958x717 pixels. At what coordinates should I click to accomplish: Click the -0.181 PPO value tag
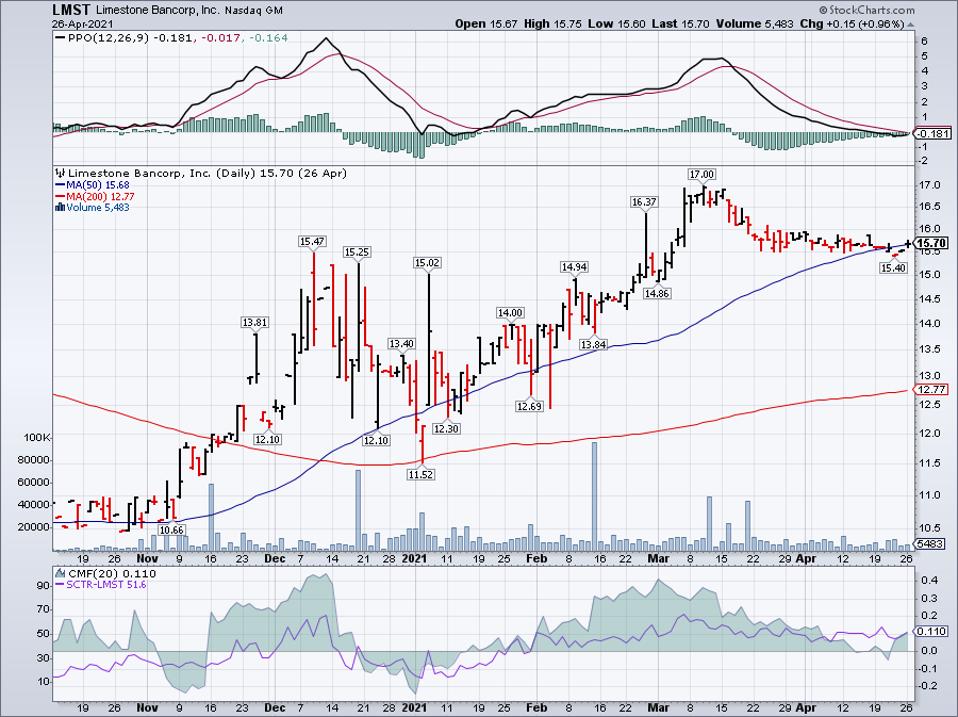[932, 133]
